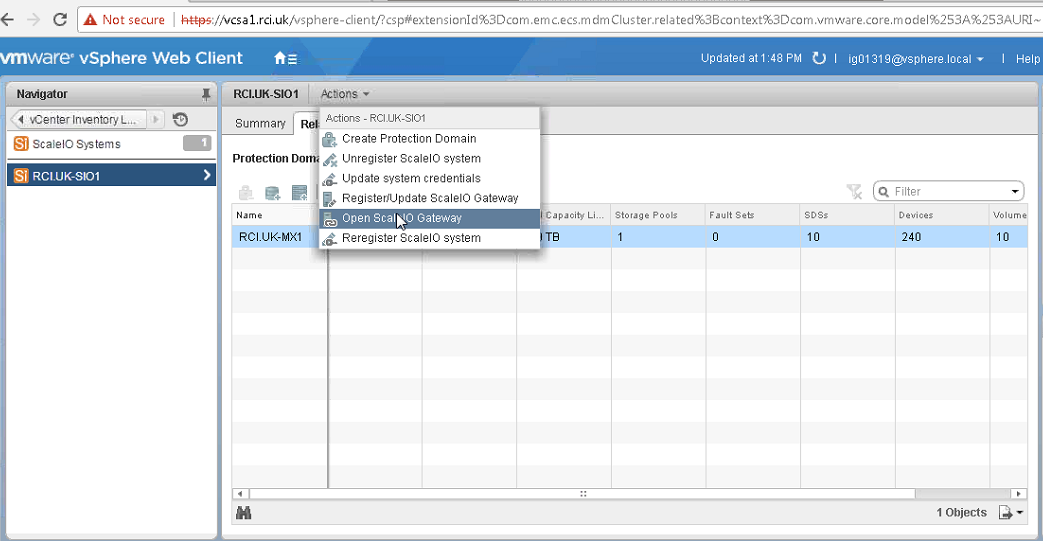The height and width of the screenshot is (541, 1043).
Task: Open the vSphere home menu icon
Action: point(285,59)
